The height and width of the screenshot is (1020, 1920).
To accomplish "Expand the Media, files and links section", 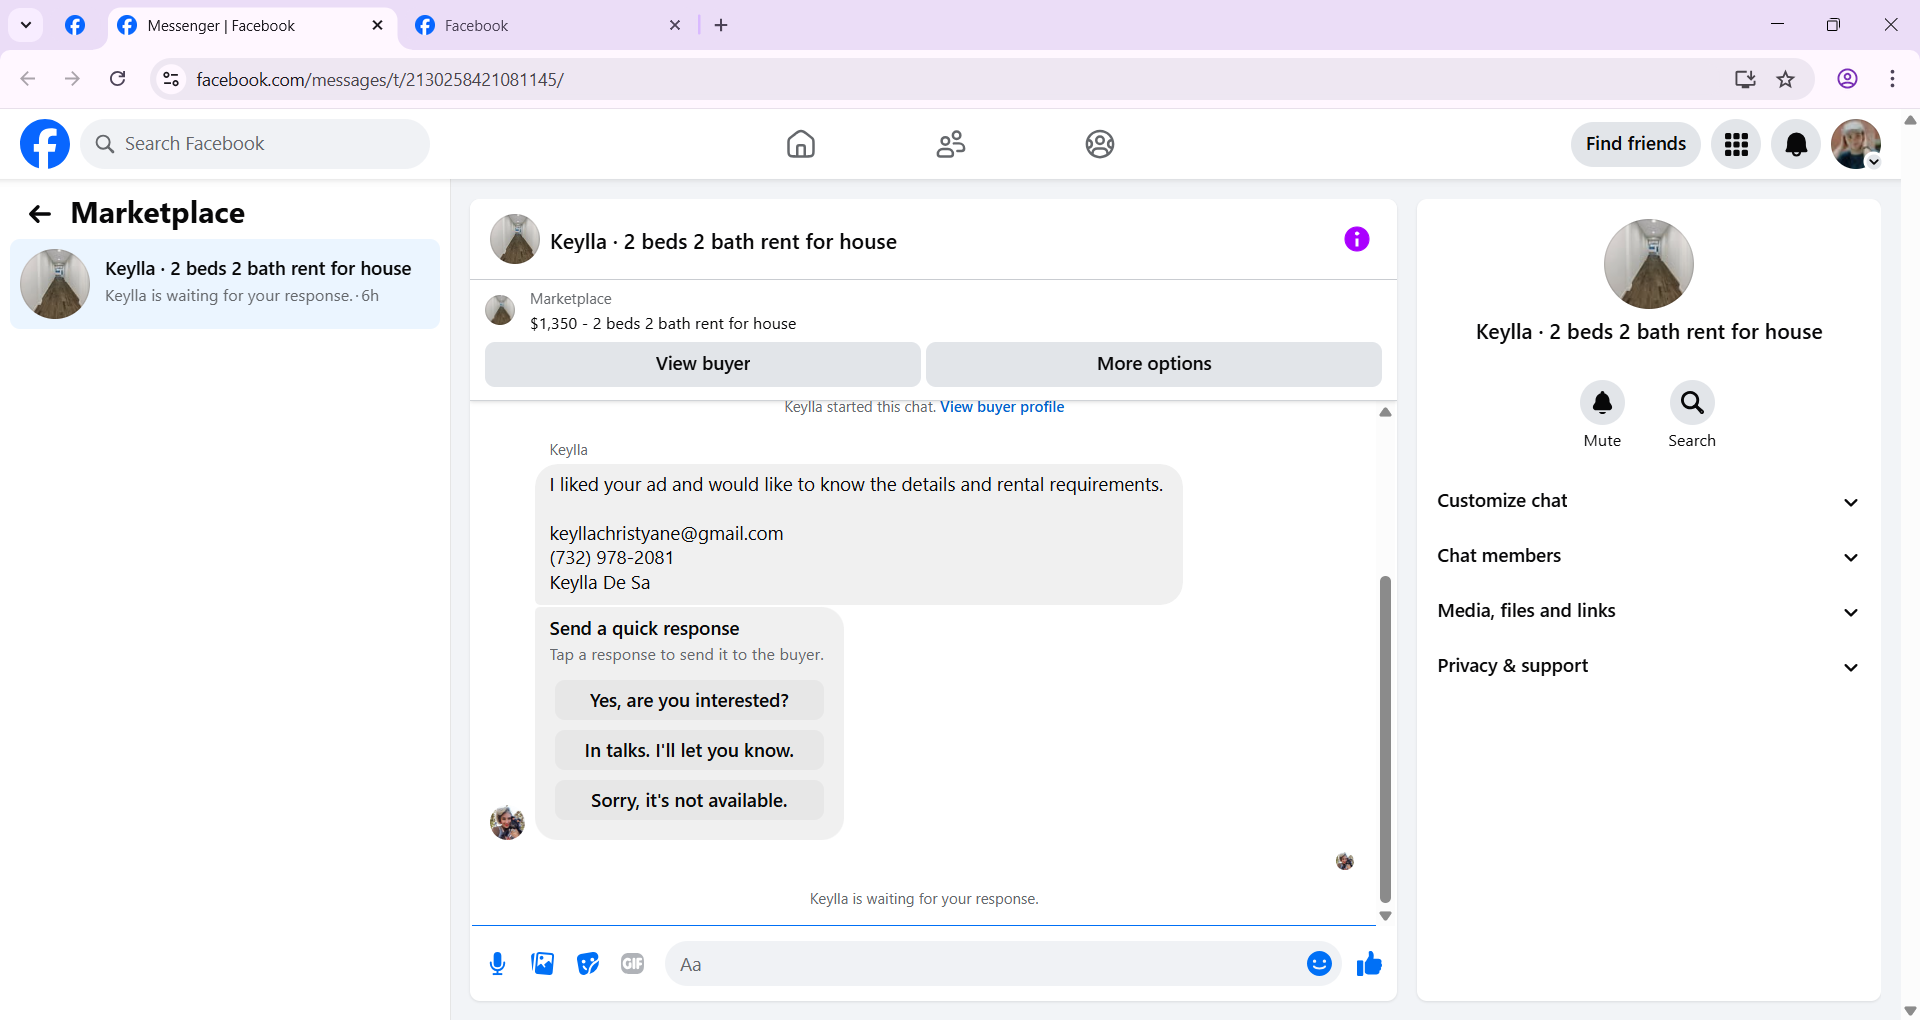I will (x=1648, y=611).
